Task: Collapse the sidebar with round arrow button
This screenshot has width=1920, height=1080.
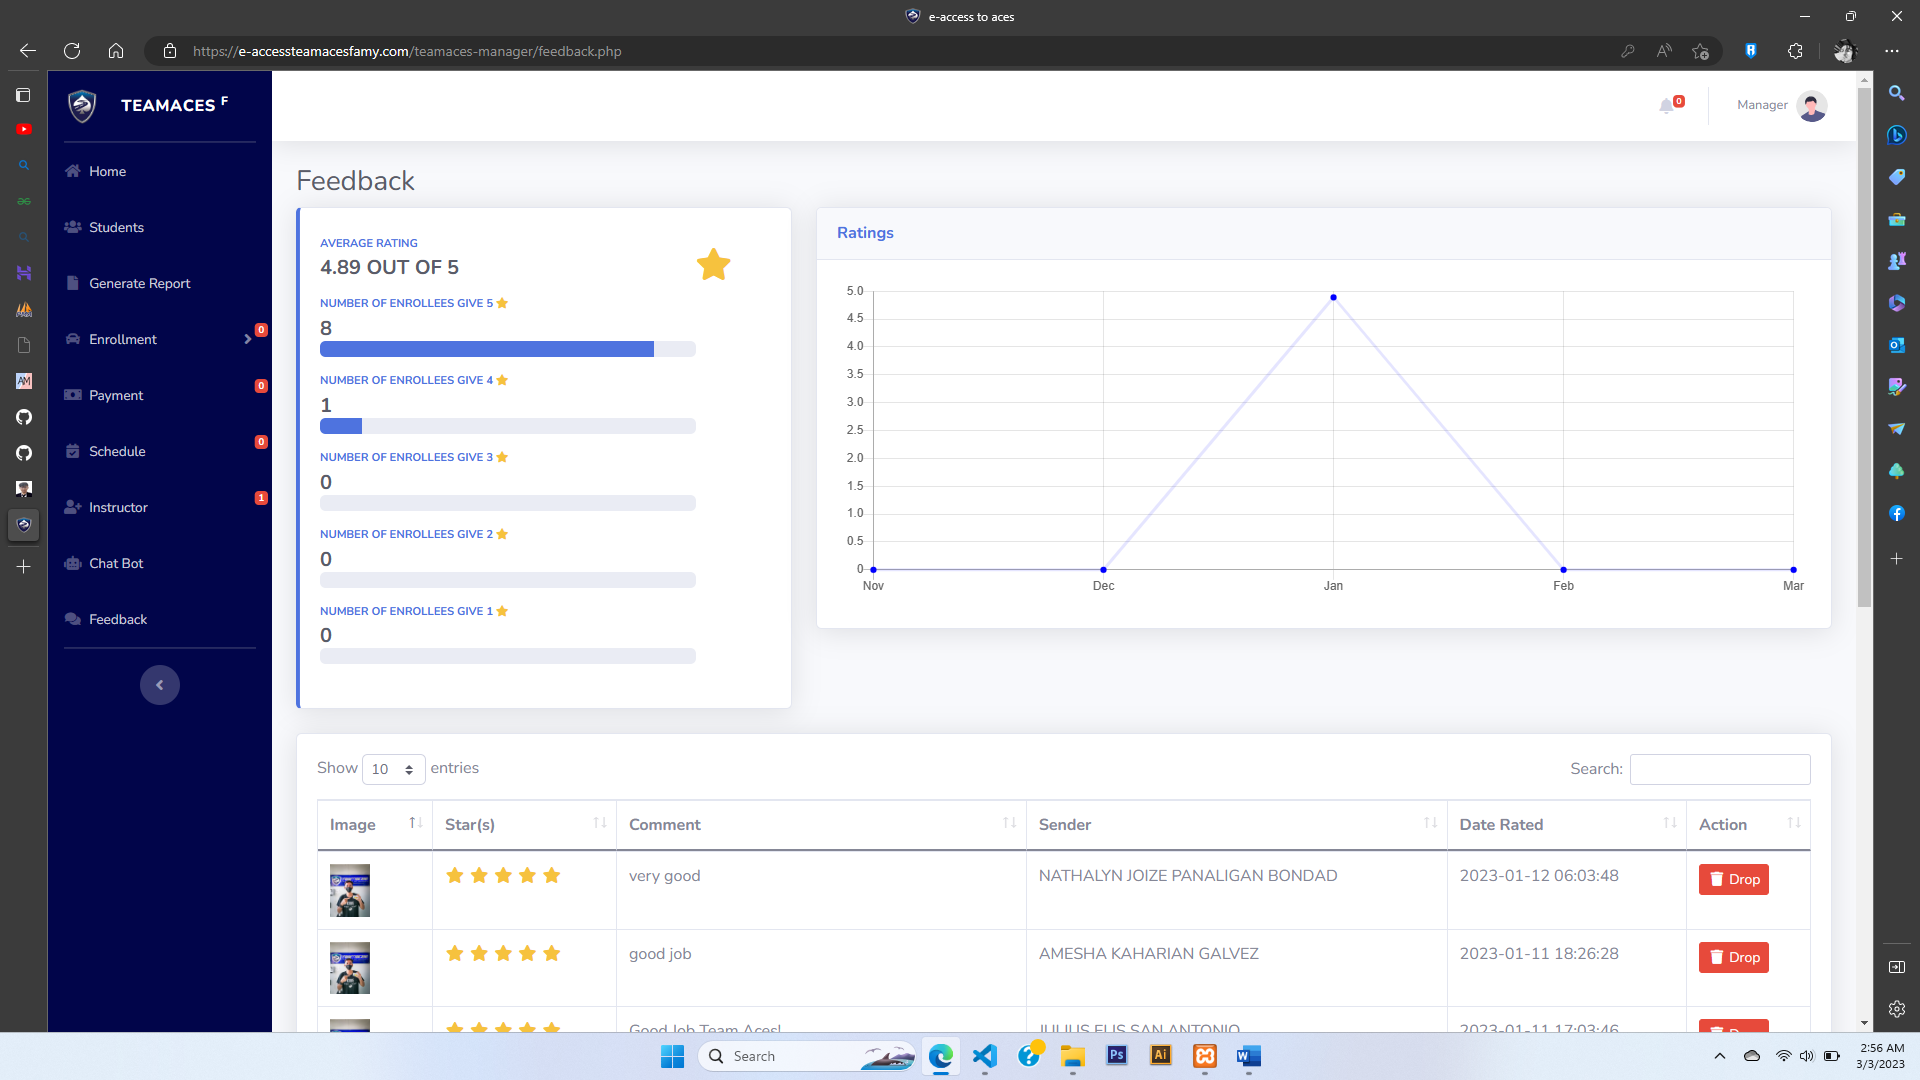Action: pyautogui.click(x=160, y=685)
